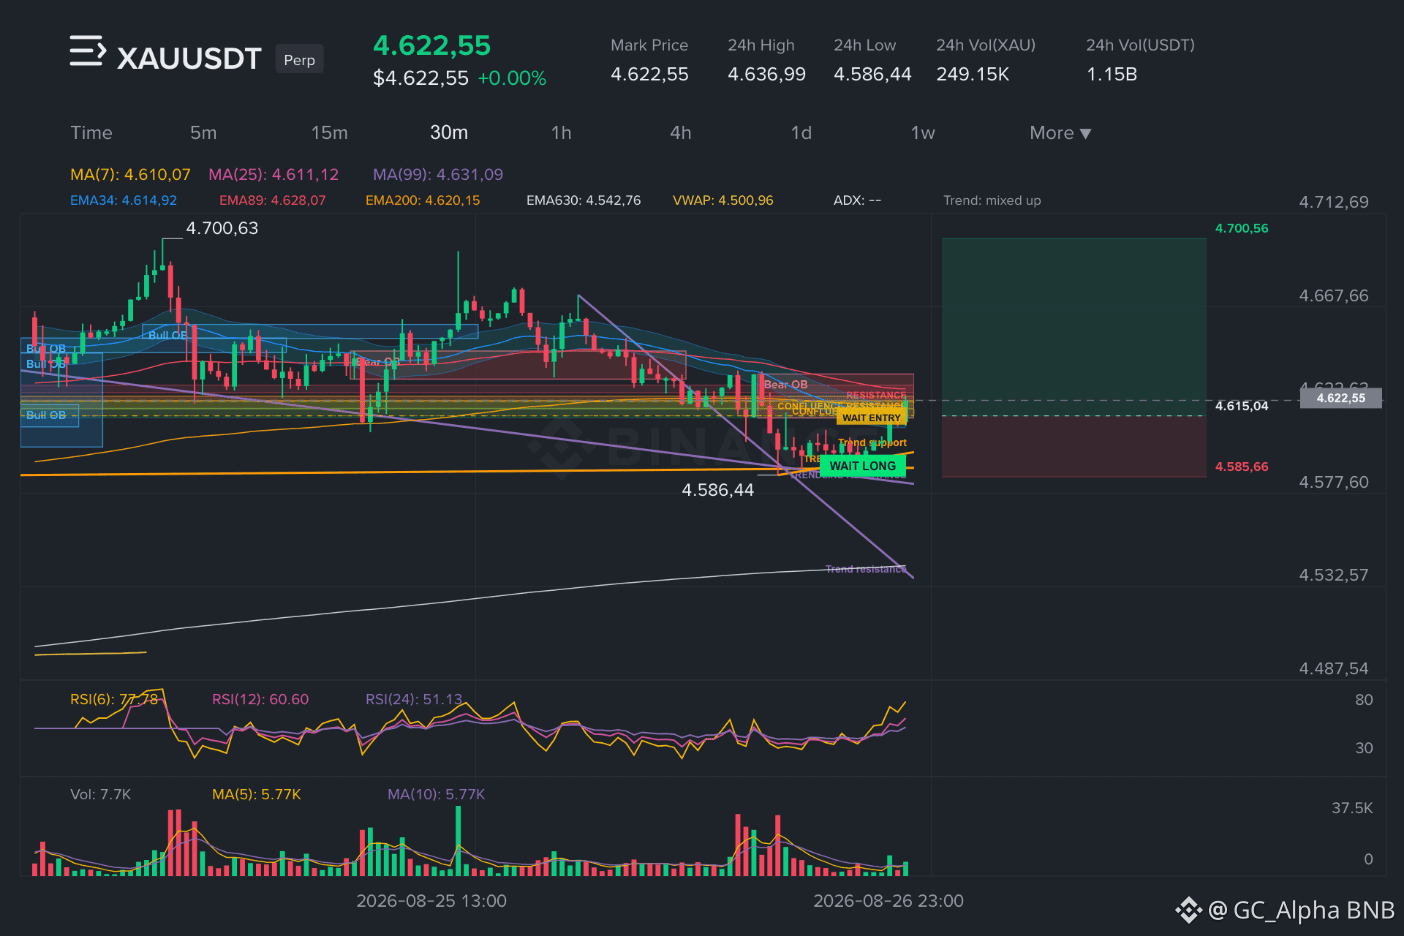Click the 4.586,44 low price annotation
The width and height of the screenshot is (1404, 936).
click(x=718, y=490)
